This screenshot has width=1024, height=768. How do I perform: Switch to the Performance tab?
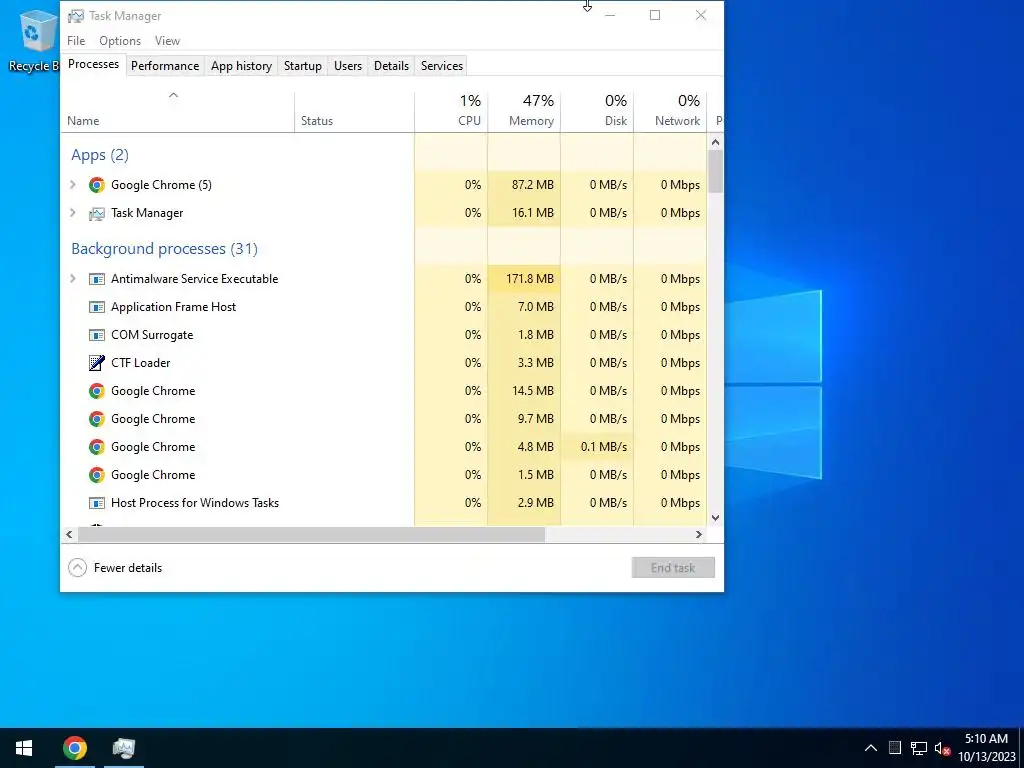pos(165,66)
